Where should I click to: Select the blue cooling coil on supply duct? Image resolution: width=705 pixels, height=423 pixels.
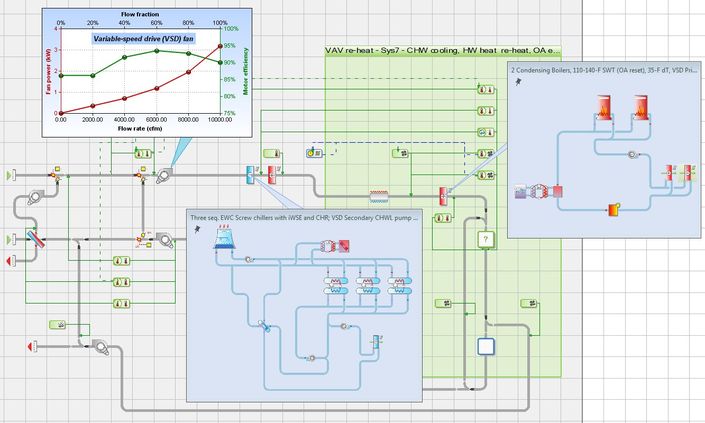tap(250, 175)
